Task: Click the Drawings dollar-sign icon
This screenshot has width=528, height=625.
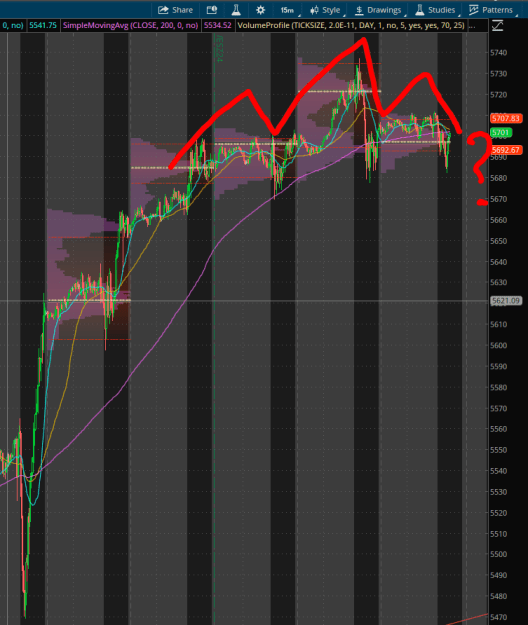Action: tap(359, 10)
